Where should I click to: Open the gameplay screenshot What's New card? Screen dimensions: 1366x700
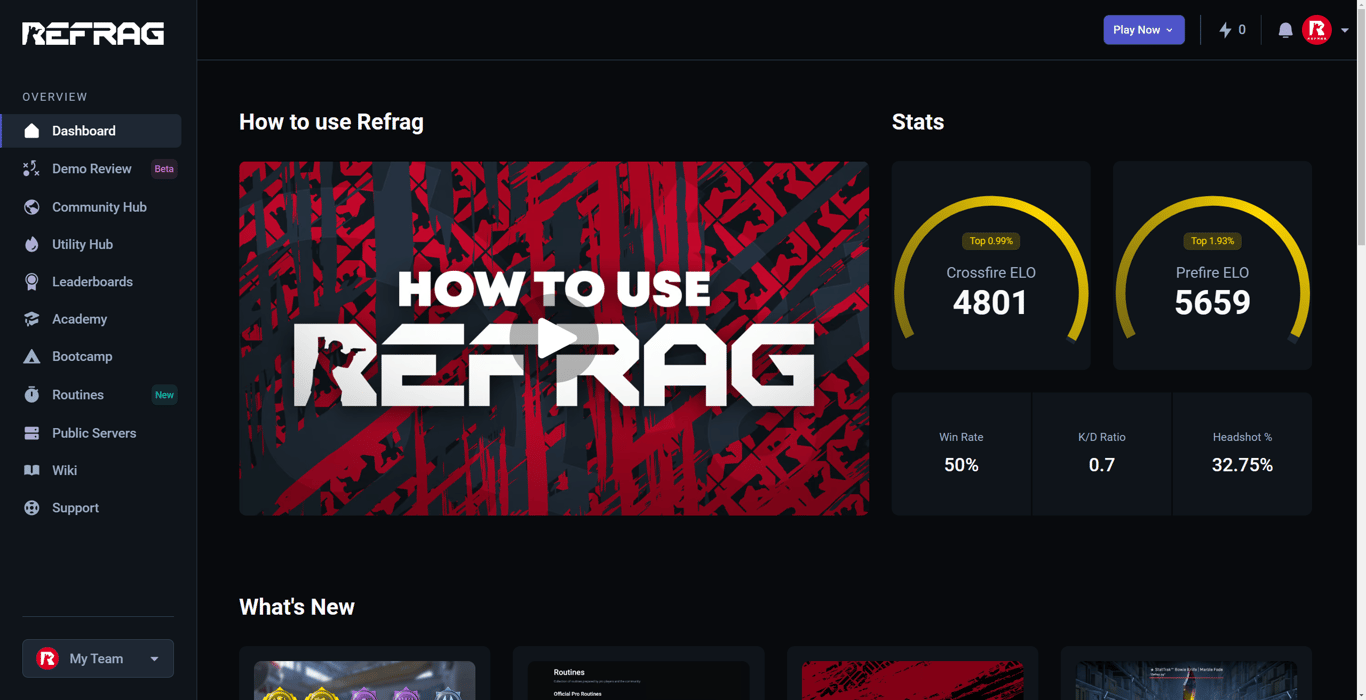(x=1187, y=673)
